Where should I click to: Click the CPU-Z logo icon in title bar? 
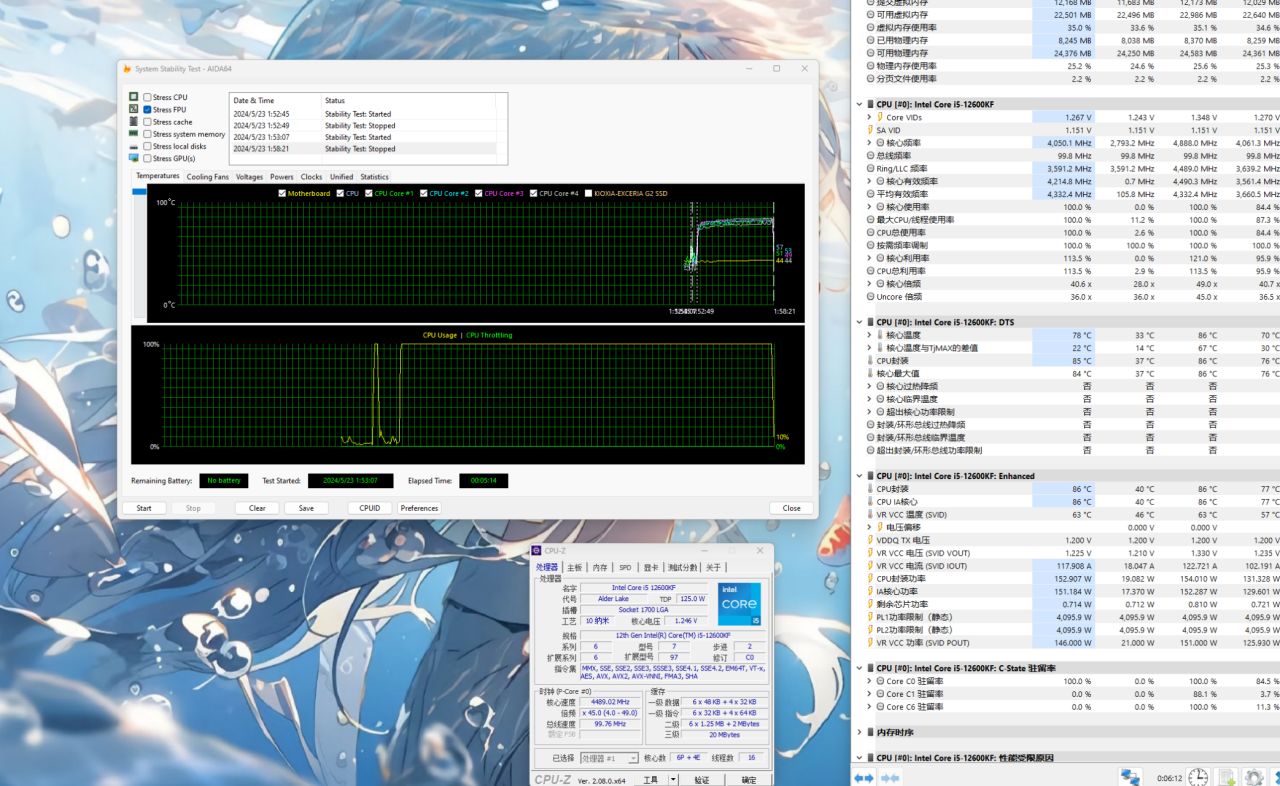[x=538, y=551]
